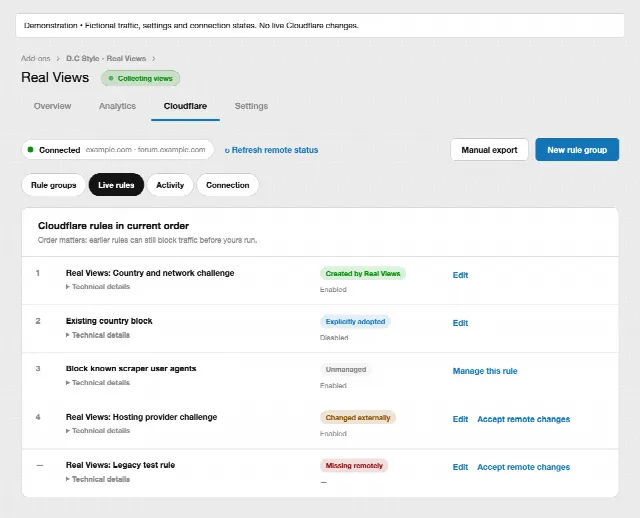Edit the Legacy test rule

[460, 467]
